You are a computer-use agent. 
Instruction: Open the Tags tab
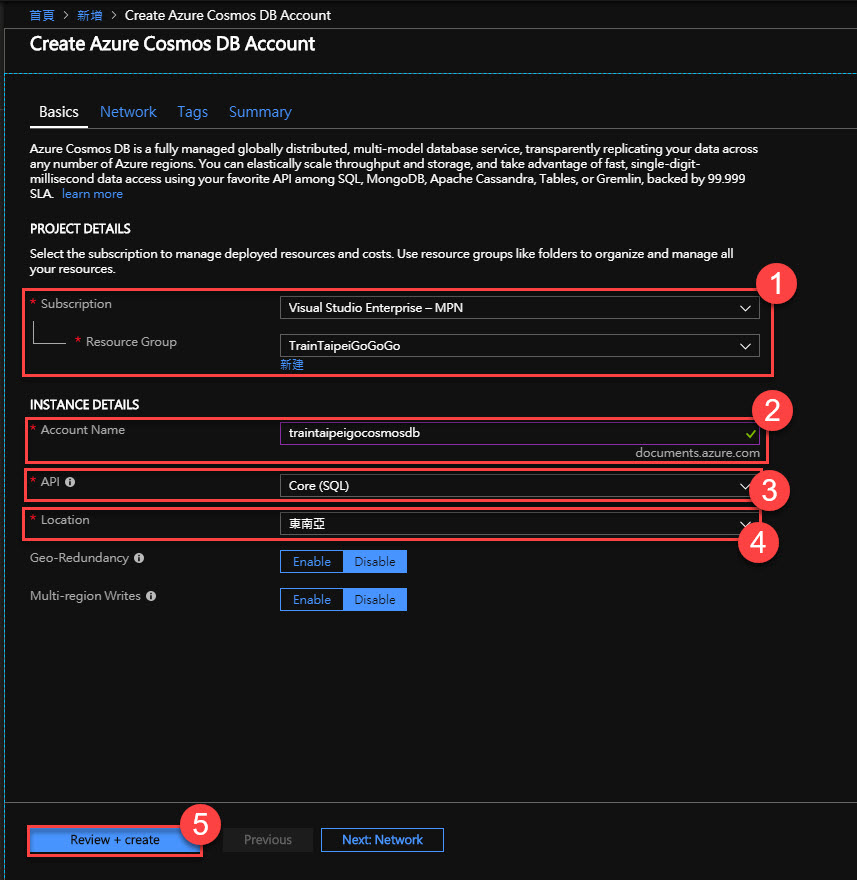click(x=192, y=112)
